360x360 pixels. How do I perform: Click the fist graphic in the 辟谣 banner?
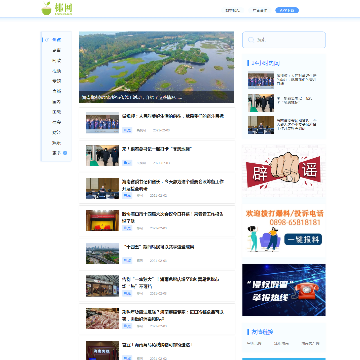pos(284,168)
